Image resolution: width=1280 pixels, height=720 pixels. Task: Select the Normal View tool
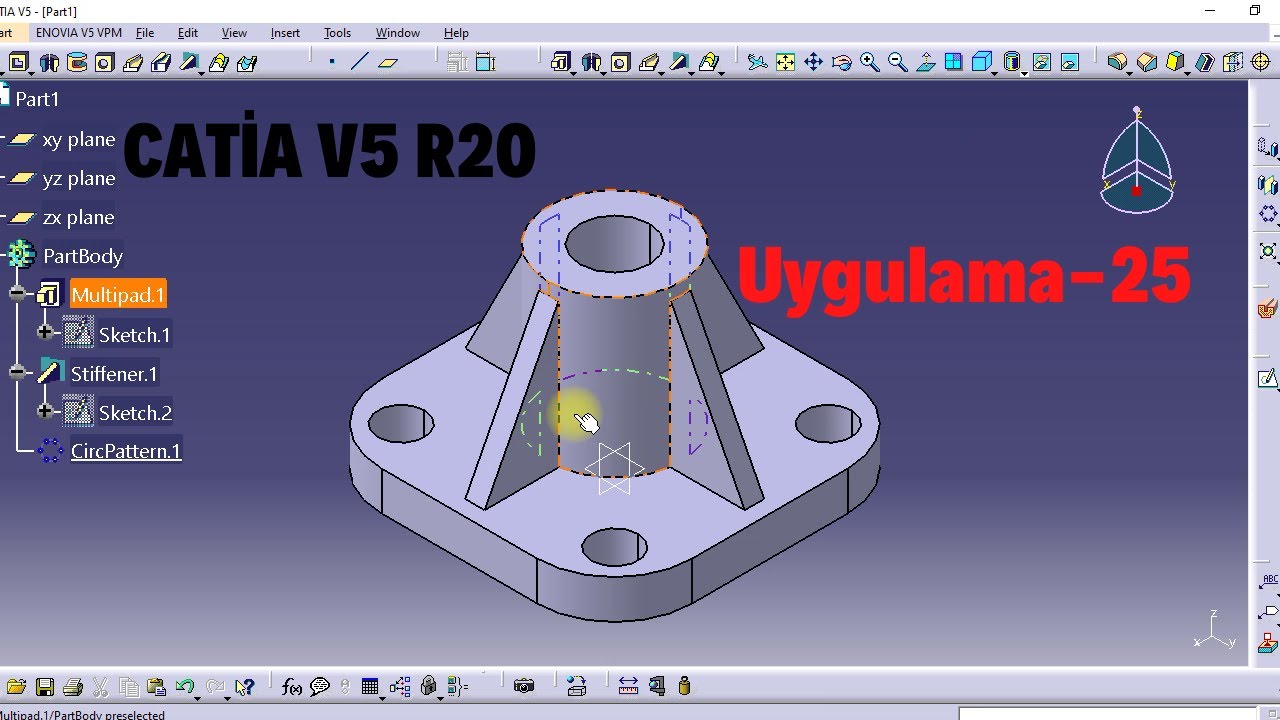[x=926, y=62]
